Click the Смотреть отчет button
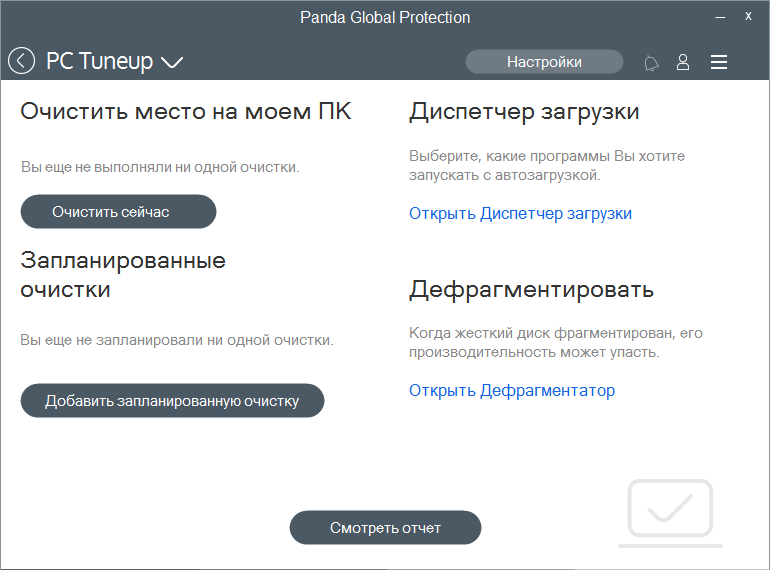This screenshot has width=770, height=570. tap(385, 528)
